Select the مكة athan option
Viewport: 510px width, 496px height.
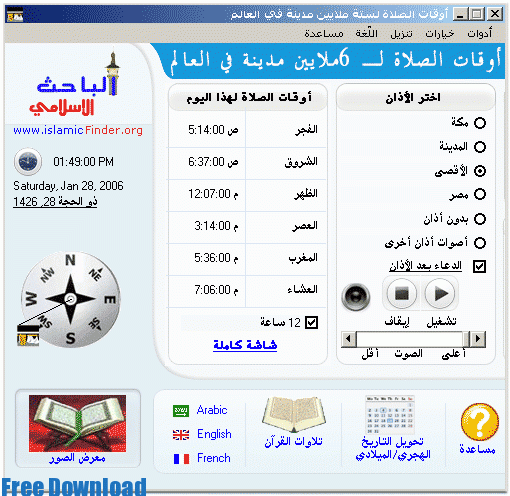pos(480,123)
